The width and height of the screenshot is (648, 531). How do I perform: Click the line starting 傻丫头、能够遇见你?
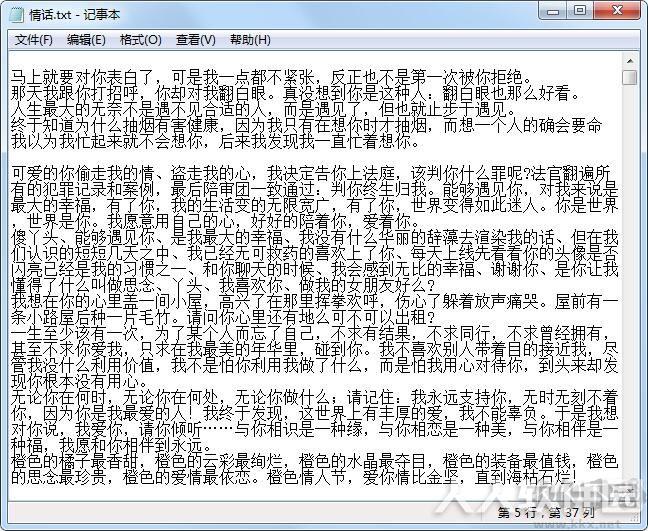click(x=314, y=238)
